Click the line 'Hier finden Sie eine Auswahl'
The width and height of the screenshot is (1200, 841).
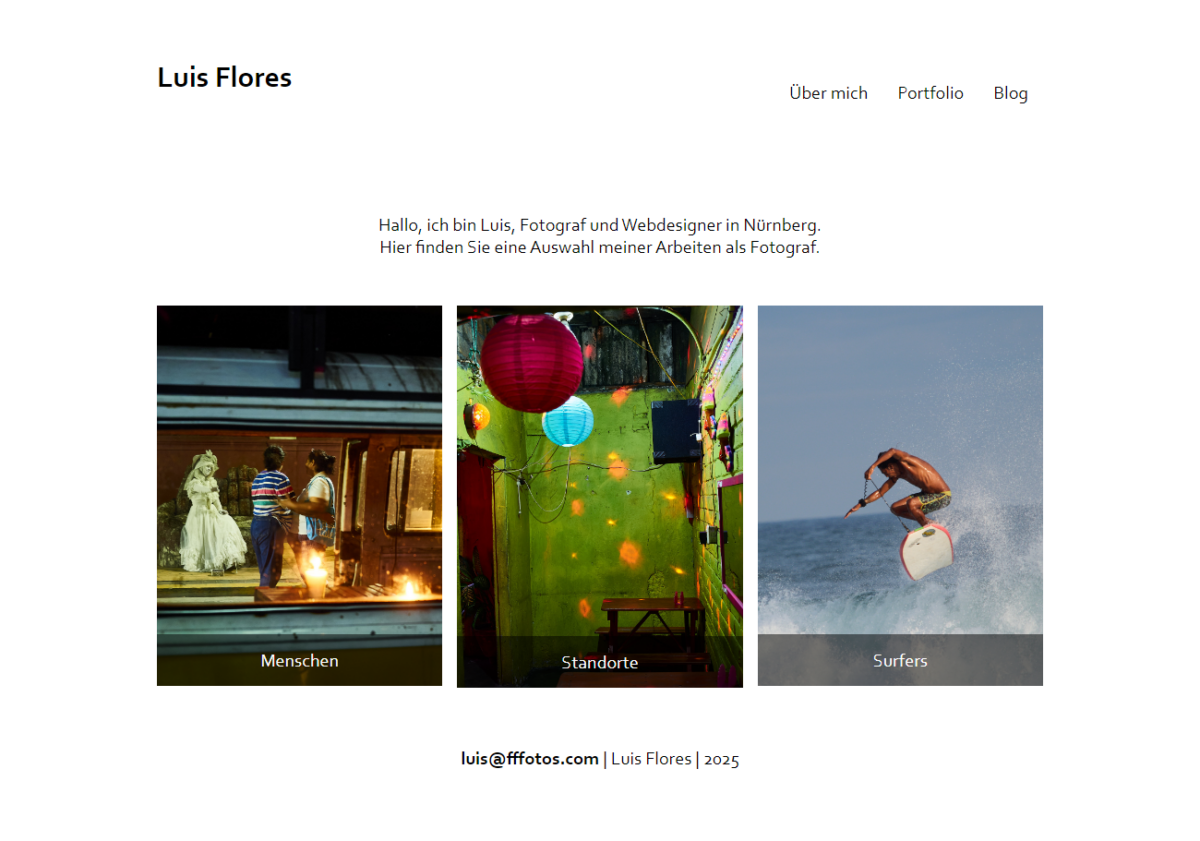(x=600, y=247)
